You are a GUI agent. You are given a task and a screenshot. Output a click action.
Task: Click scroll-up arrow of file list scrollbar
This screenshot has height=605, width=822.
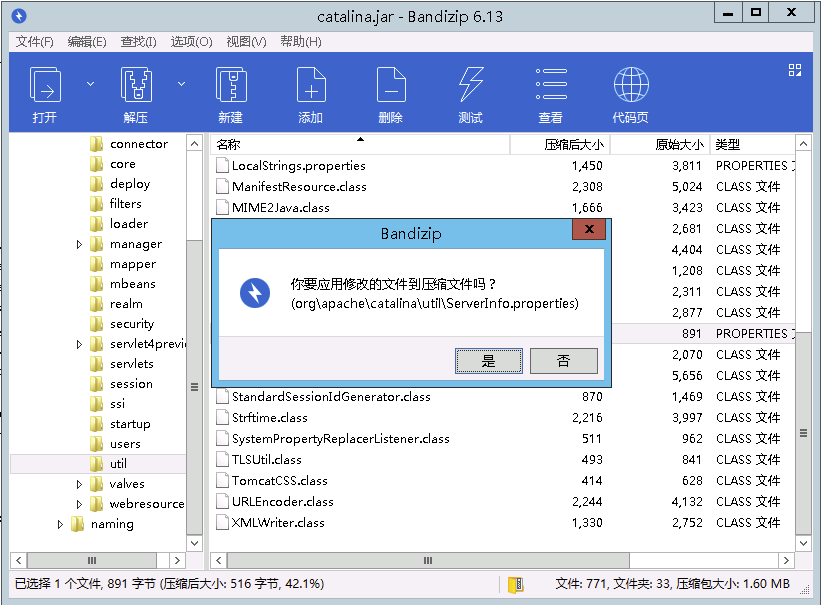click(803, 143)
